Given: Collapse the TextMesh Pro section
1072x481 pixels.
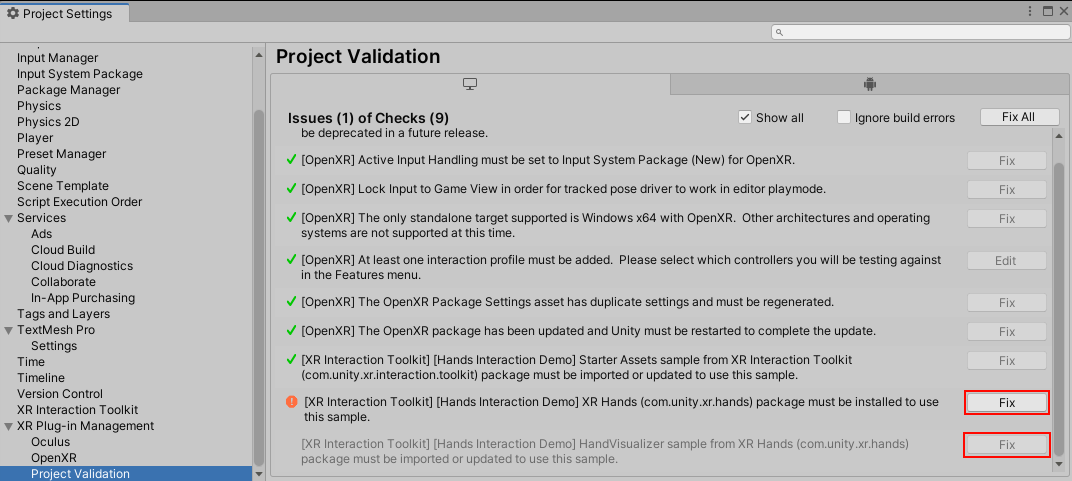Looking at the screenshot, I should click(9, 330).
